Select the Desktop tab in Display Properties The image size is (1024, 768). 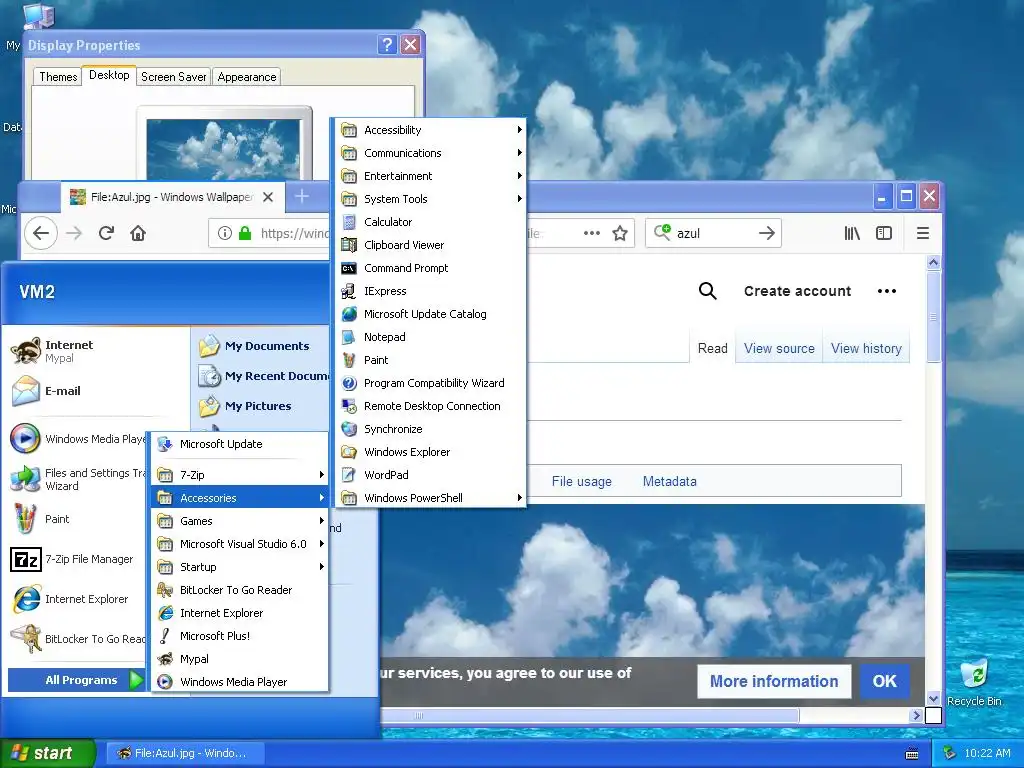coord(109,75)
